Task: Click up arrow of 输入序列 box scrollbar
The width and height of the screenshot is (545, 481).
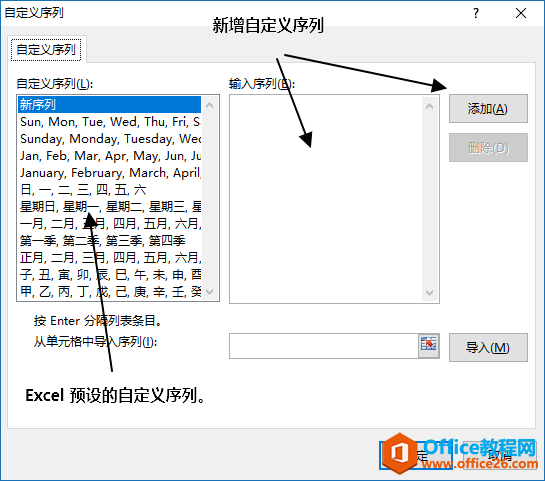Action: coord(430,106)
